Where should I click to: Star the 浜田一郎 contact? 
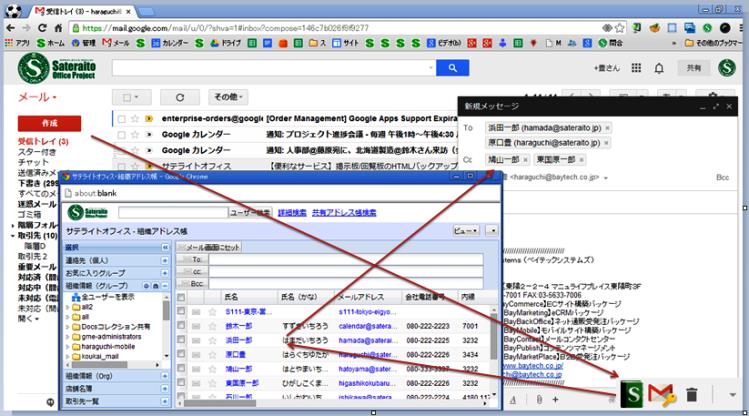pos(212,341)
